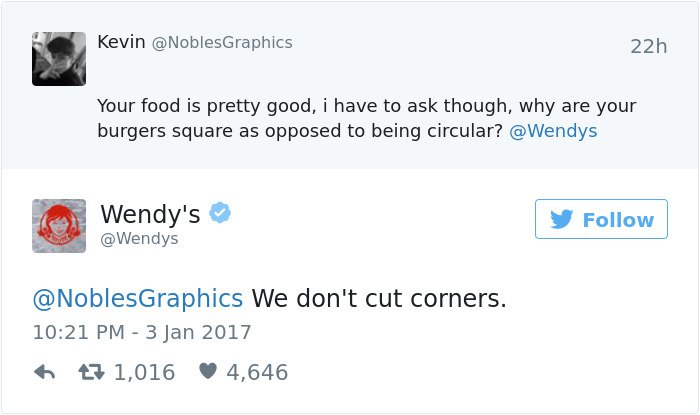Retweet the Wendy's reply
The height and width of the screenshot is (415, 700).
94,372
